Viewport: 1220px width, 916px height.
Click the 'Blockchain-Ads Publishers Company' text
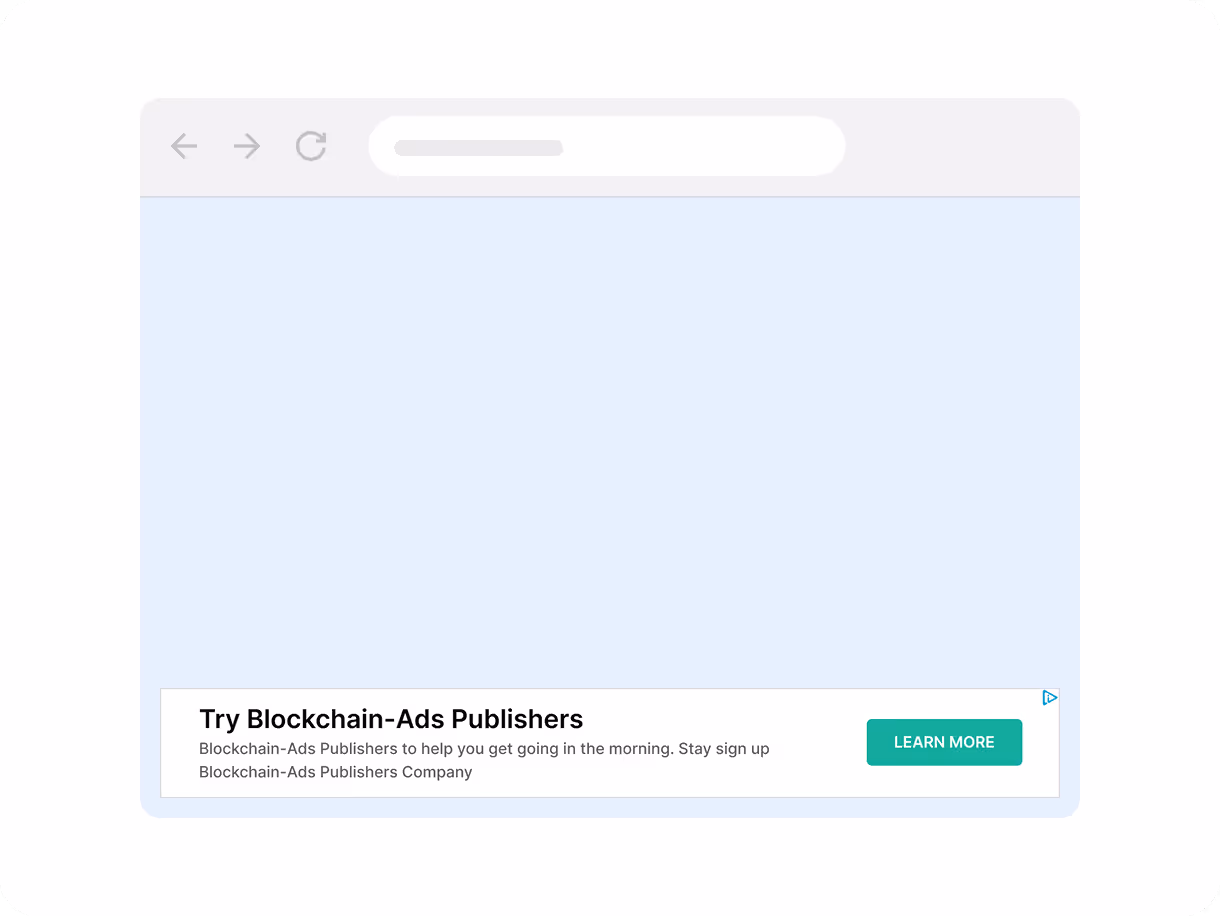click(x=335, y=772)
